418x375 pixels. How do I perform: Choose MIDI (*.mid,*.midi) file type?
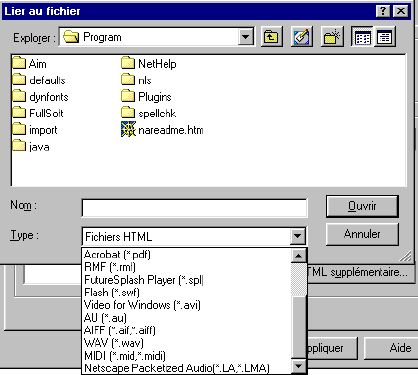point(187,356)
